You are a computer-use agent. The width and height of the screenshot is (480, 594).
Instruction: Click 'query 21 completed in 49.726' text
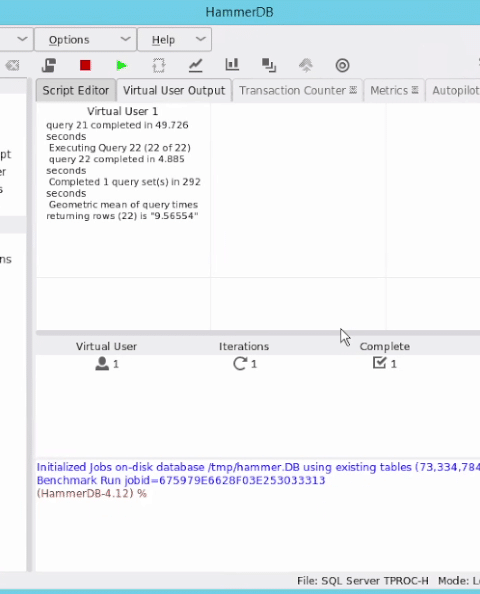[x=117, y=125]
